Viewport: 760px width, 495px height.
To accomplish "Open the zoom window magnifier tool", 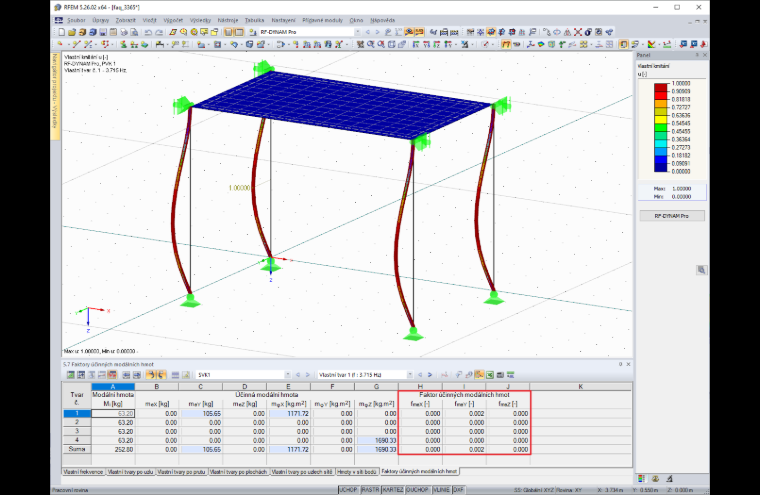I will pos(370,44).
